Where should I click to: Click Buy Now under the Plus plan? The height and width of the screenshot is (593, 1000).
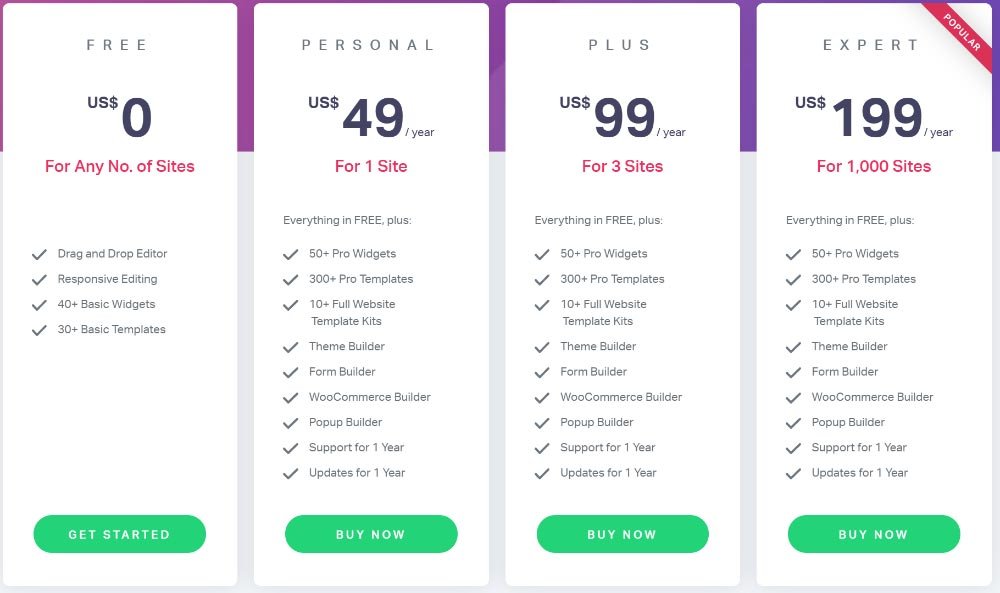[x=622, y=534]
